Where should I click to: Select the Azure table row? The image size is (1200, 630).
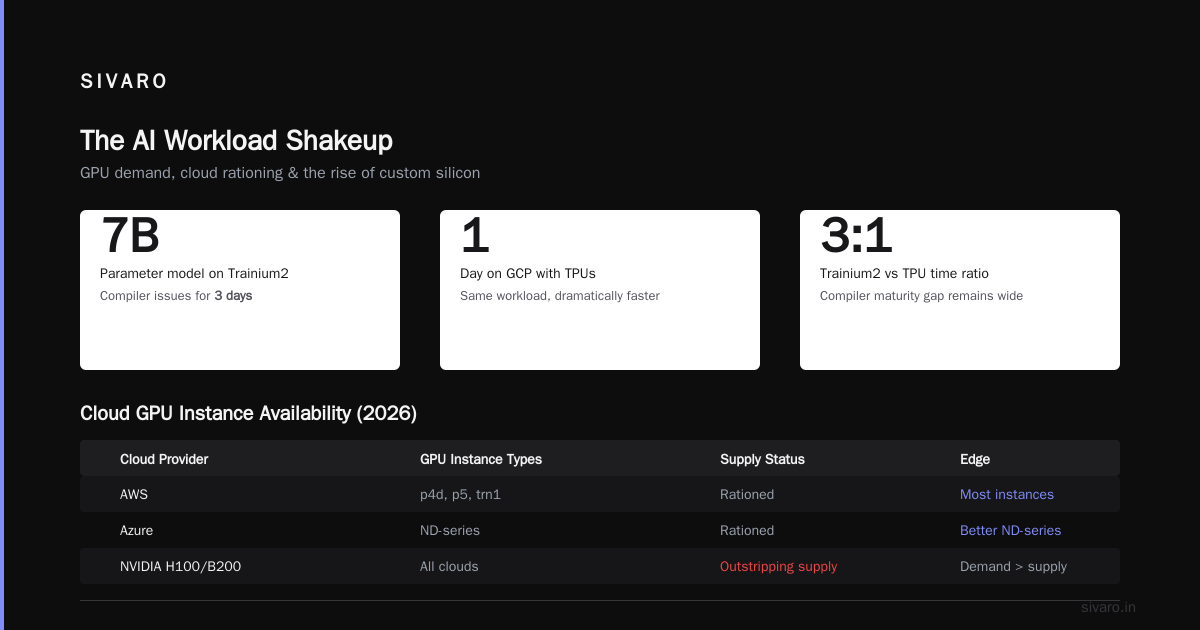(600, 530)
